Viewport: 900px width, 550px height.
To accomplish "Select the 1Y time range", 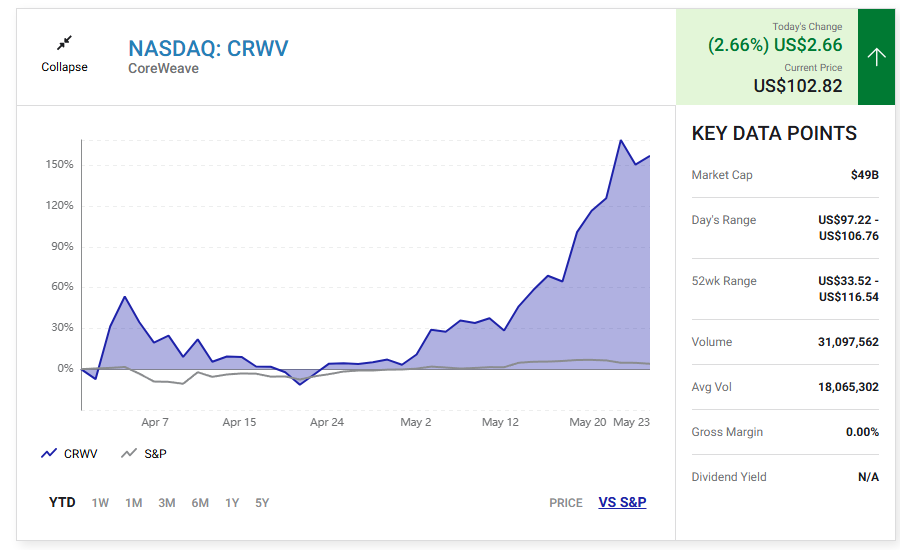I will pos(232,503).
